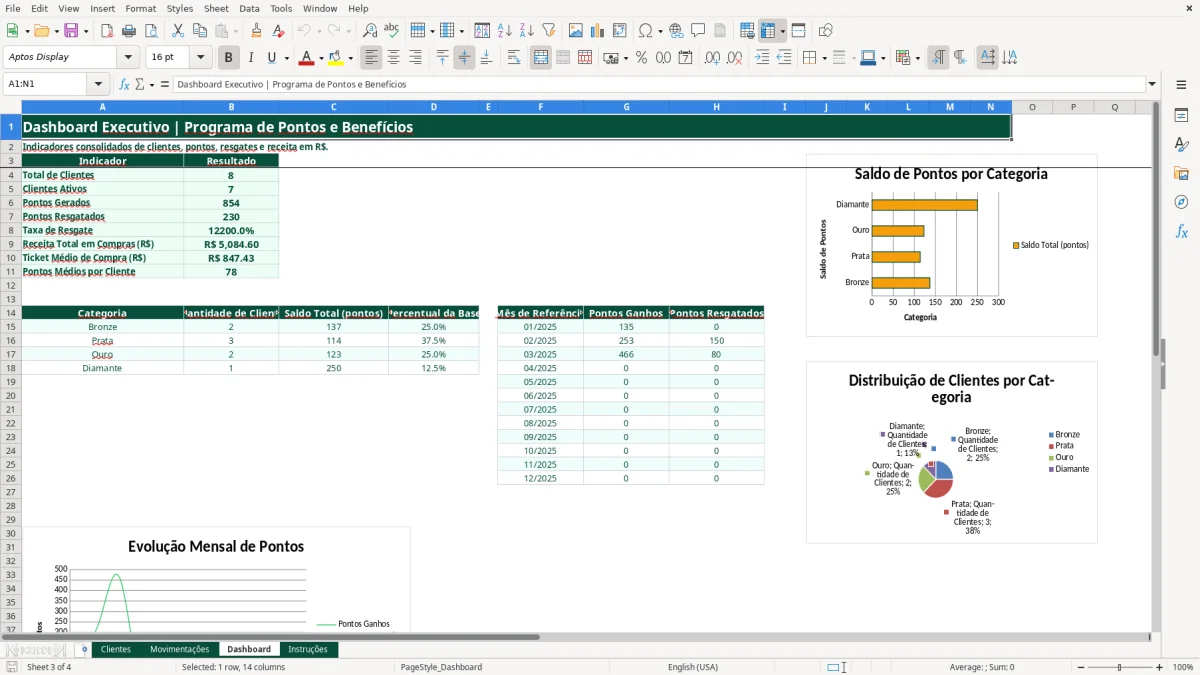
Task: Clear direct formatting icon
Action: 279,31
